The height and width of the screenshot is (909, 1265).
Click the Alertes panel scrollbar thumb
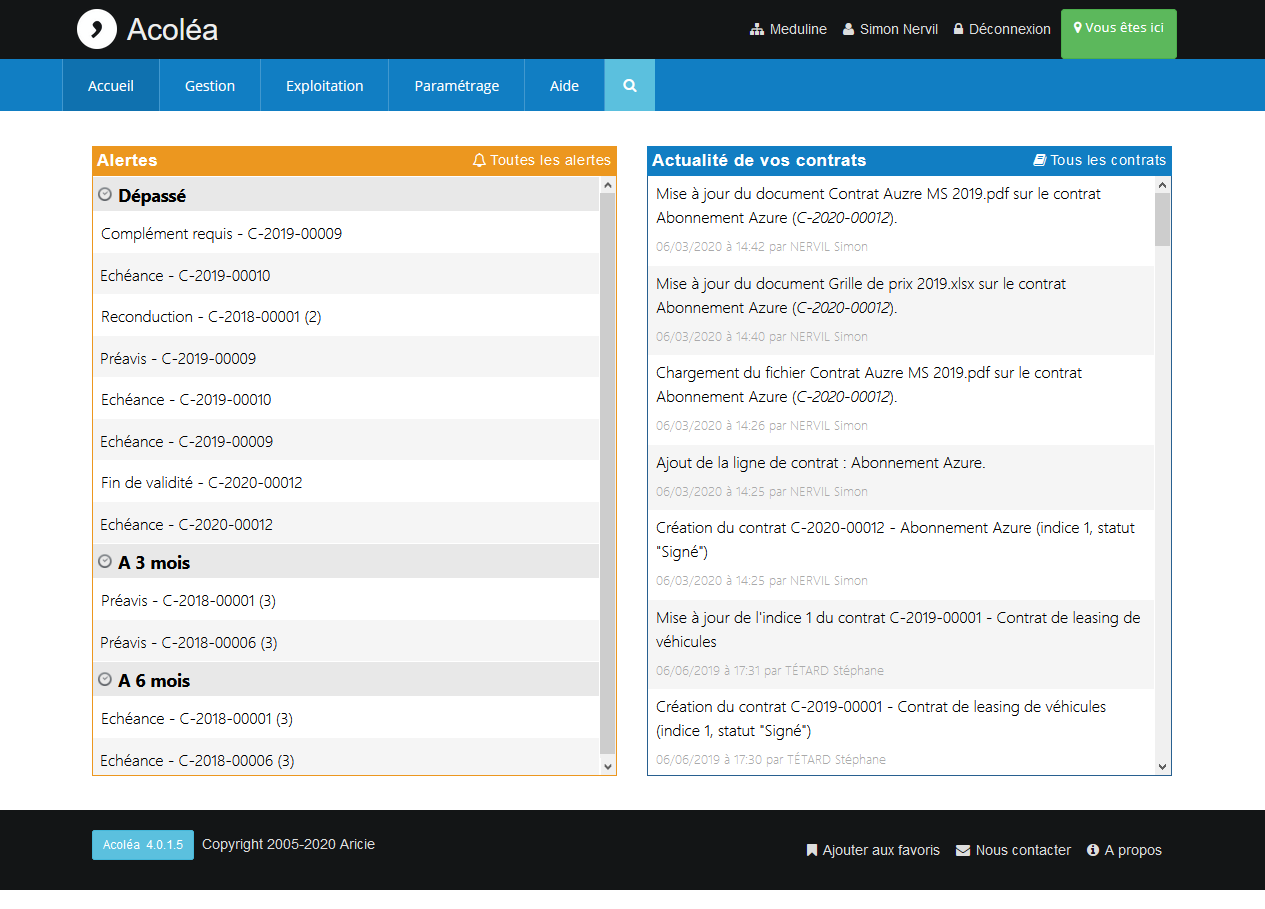pos(607,474)
